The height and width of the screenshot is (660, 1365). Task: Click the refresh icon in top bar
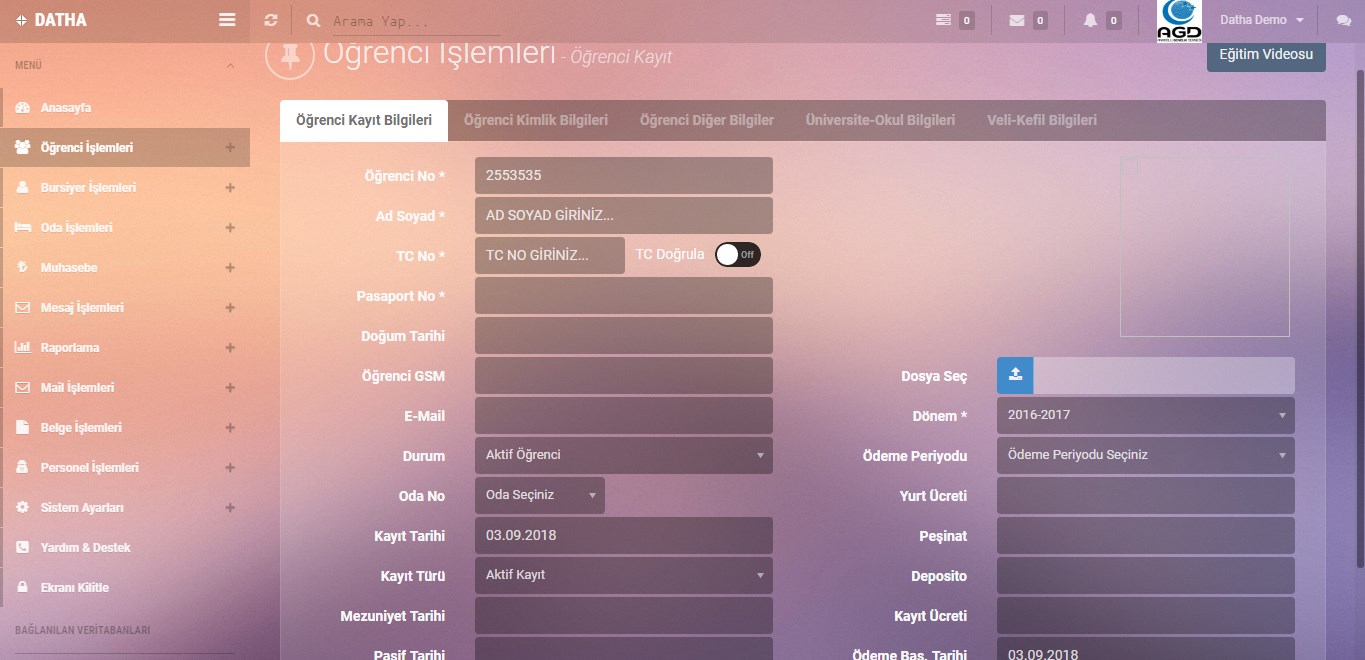click(271, 20)
